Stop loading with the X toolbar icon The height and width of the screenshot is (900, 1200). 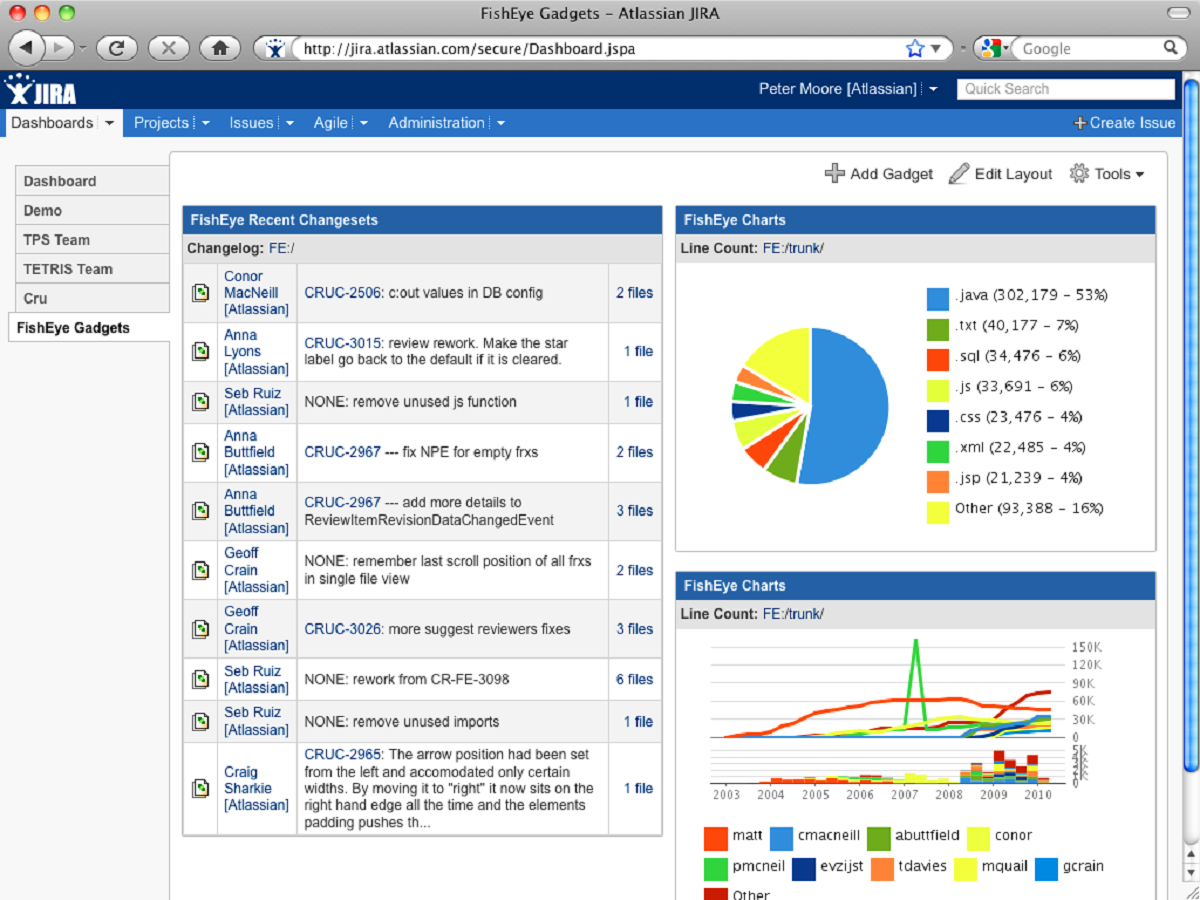[168, 47]
